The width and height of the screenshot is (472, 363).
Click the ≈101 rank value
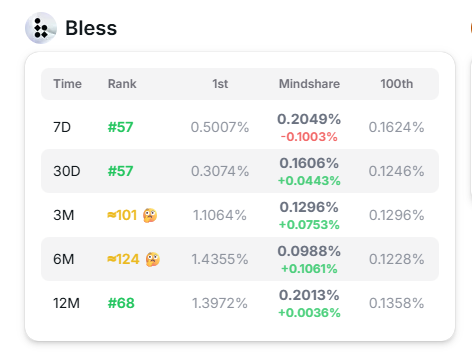[x=122, y=215]
